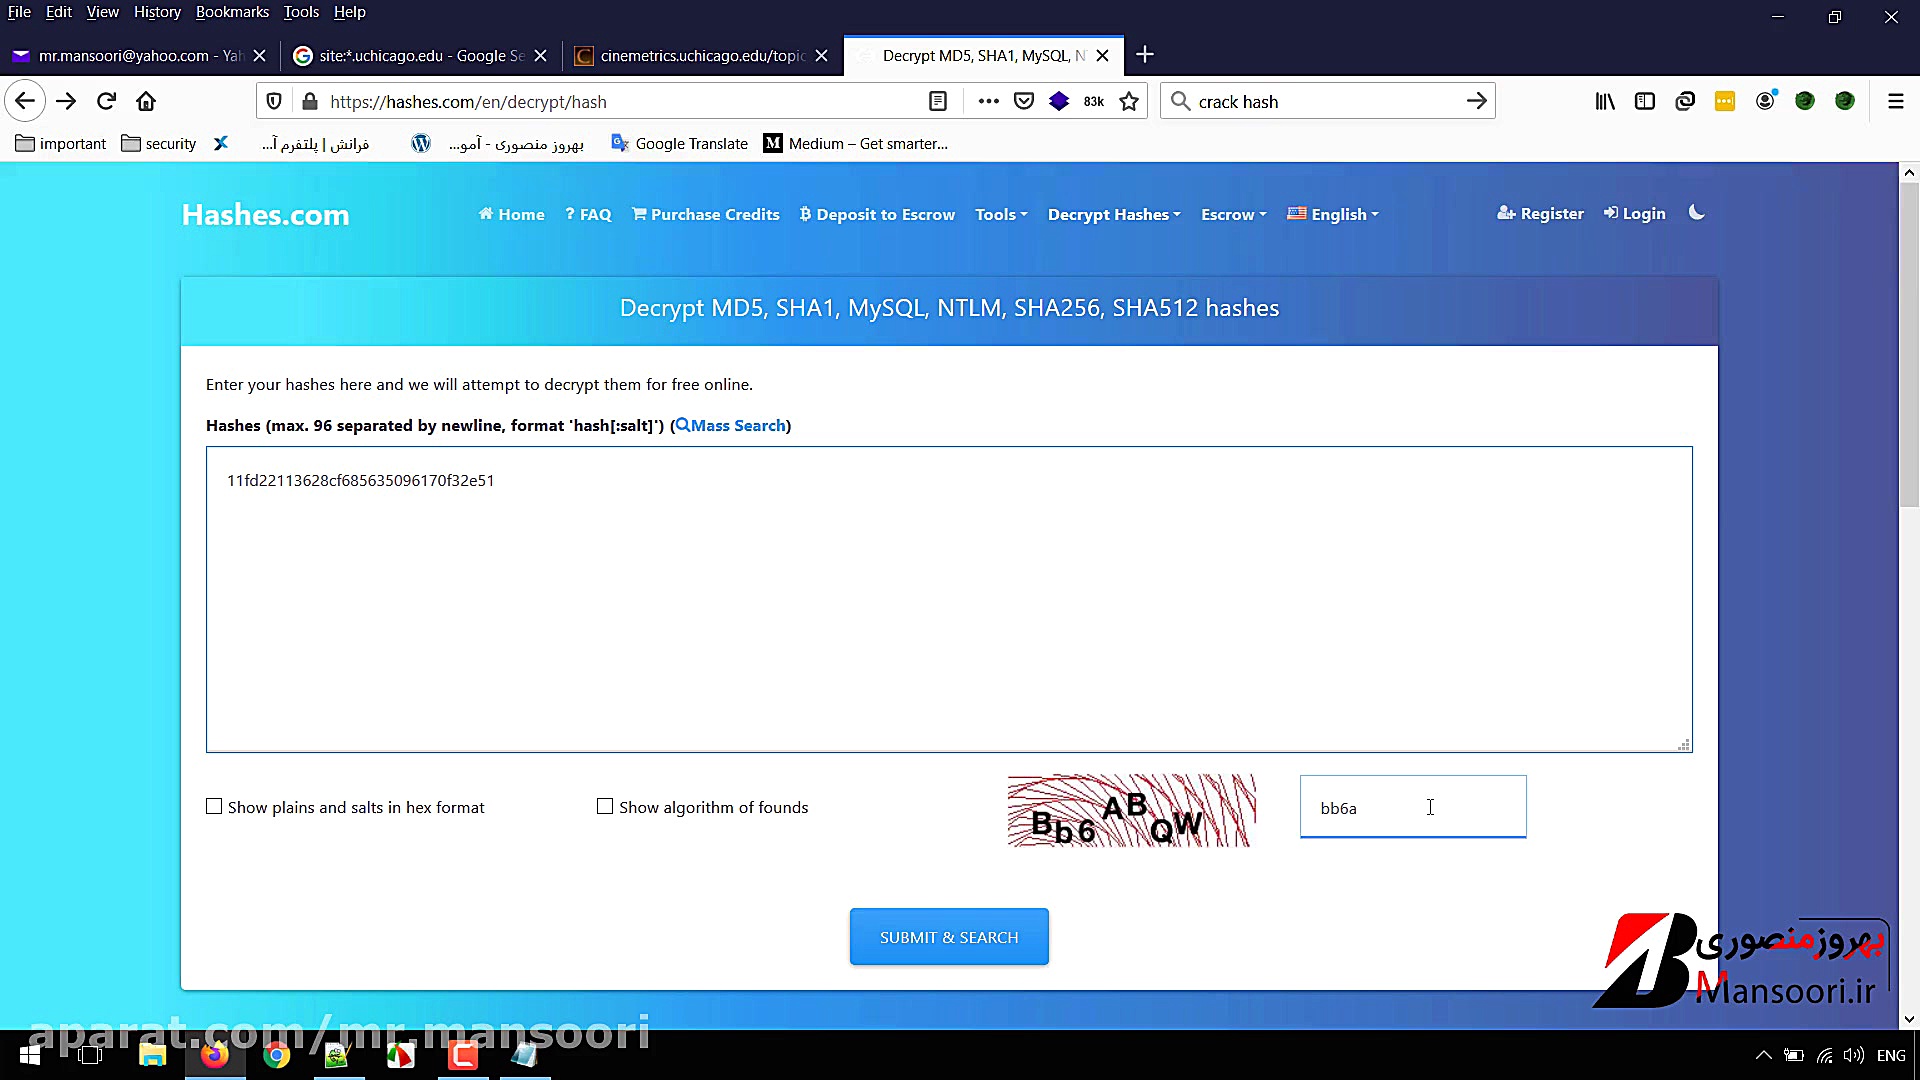
Task: Click the SUBMIT & SEARCH button
Action: point(948,937)
